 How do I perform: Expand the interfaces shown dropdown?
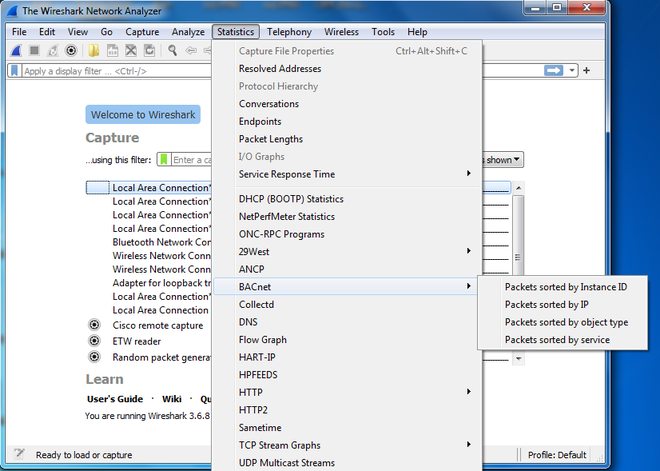(503, 160)
